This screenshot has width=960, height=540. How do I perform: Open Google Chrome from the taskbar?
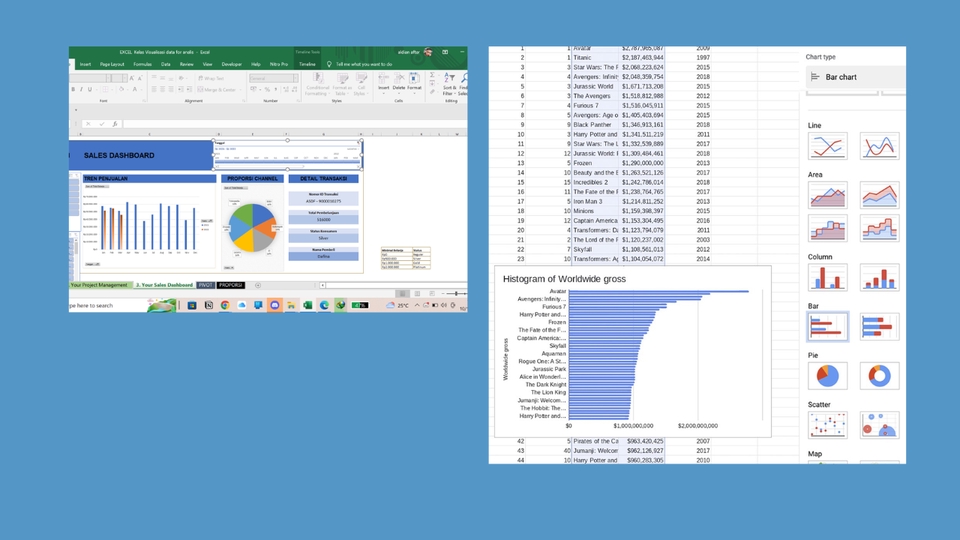[225, 305]
